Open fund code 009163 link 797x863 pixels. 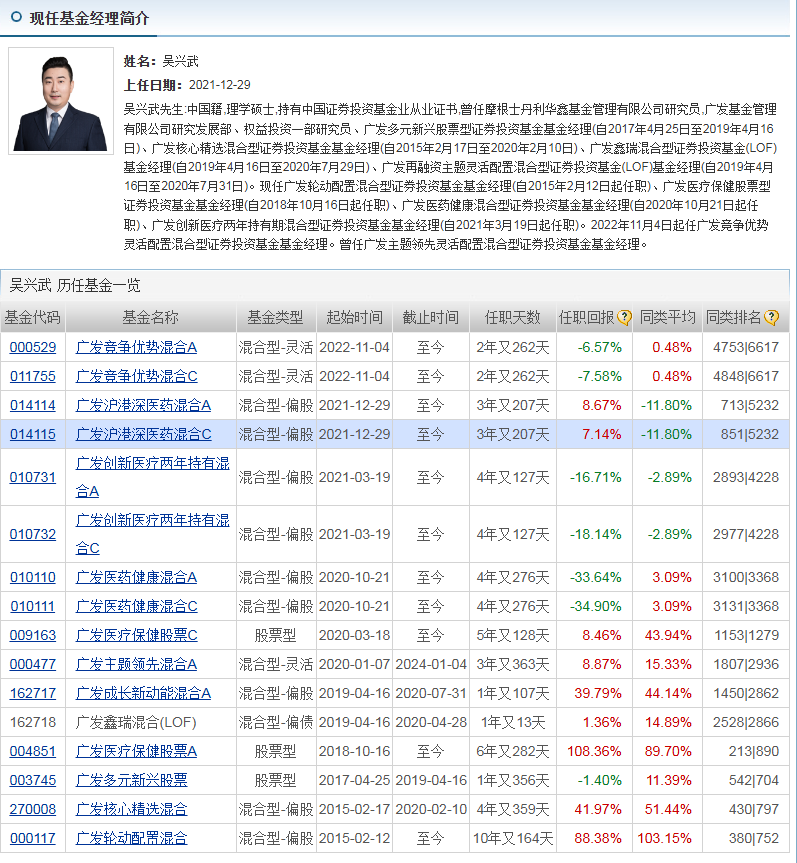[x=33, y=635]
